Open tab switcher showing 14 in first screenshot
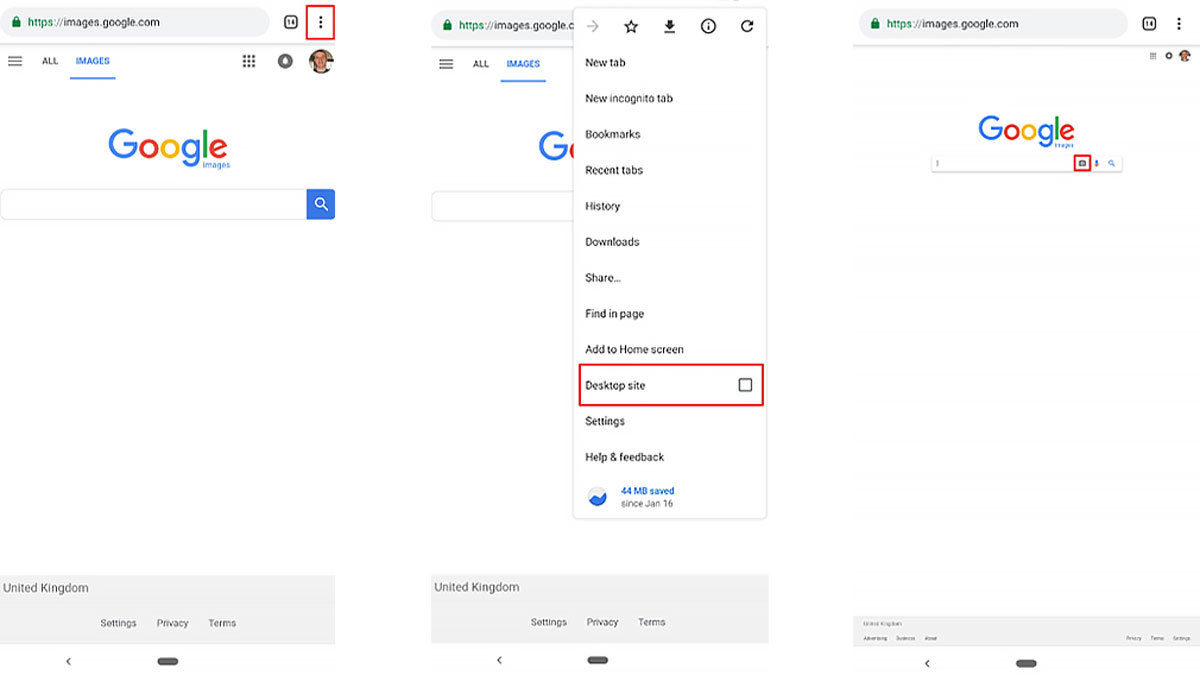Image resolution: width=1200 pixels, height=675 pixels. tap(291, 22)
